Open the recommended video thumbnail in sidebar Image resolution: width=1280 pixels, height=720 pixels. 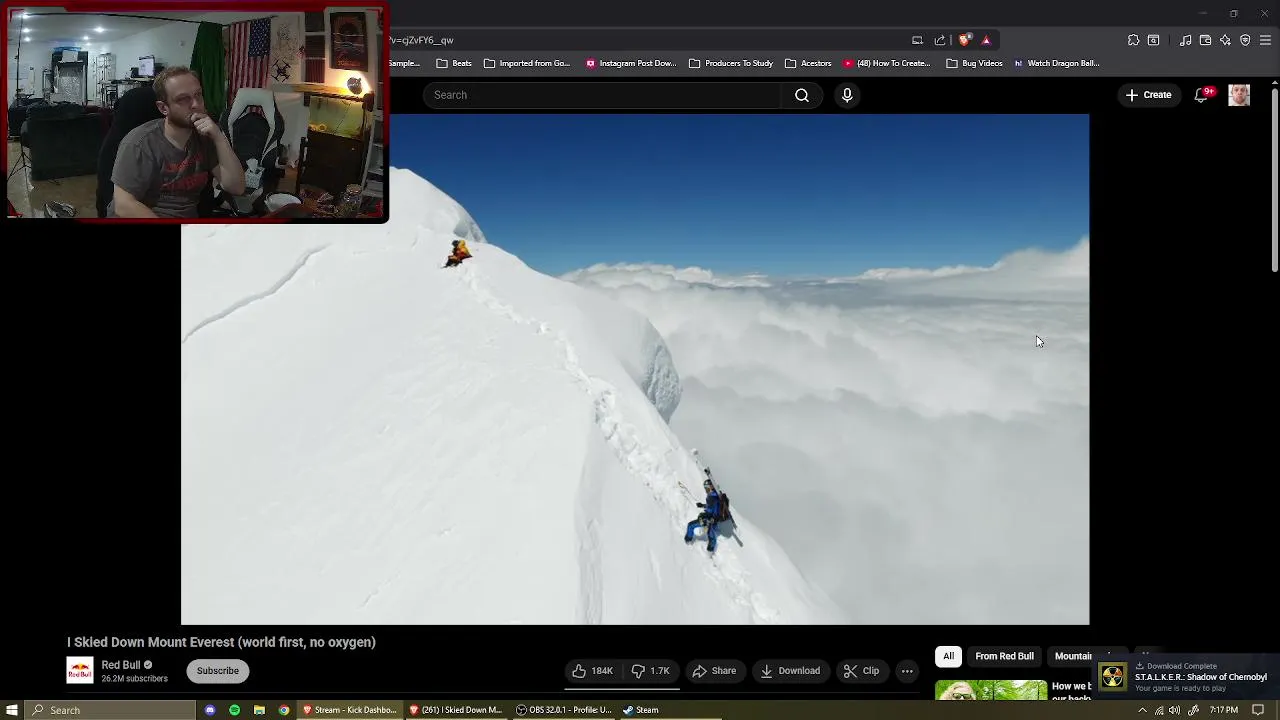tap(990, 690)
